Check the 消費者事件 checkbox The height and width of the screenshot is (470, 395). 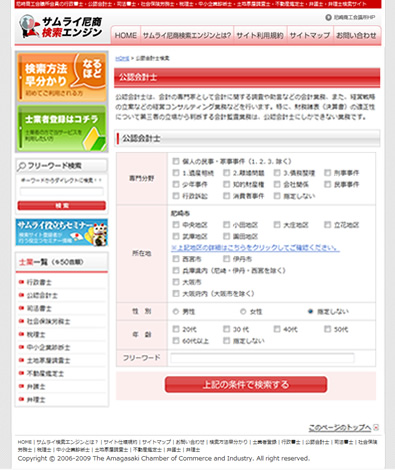tap(227, 196)
